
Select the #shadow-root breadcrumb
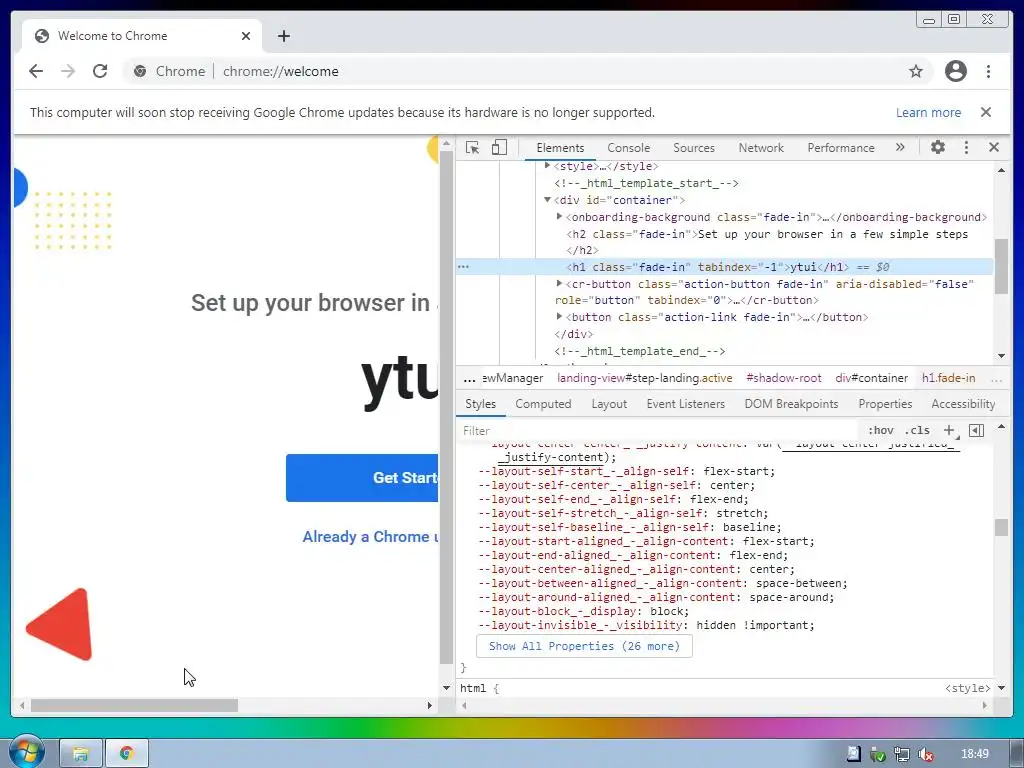pos(784,378)
